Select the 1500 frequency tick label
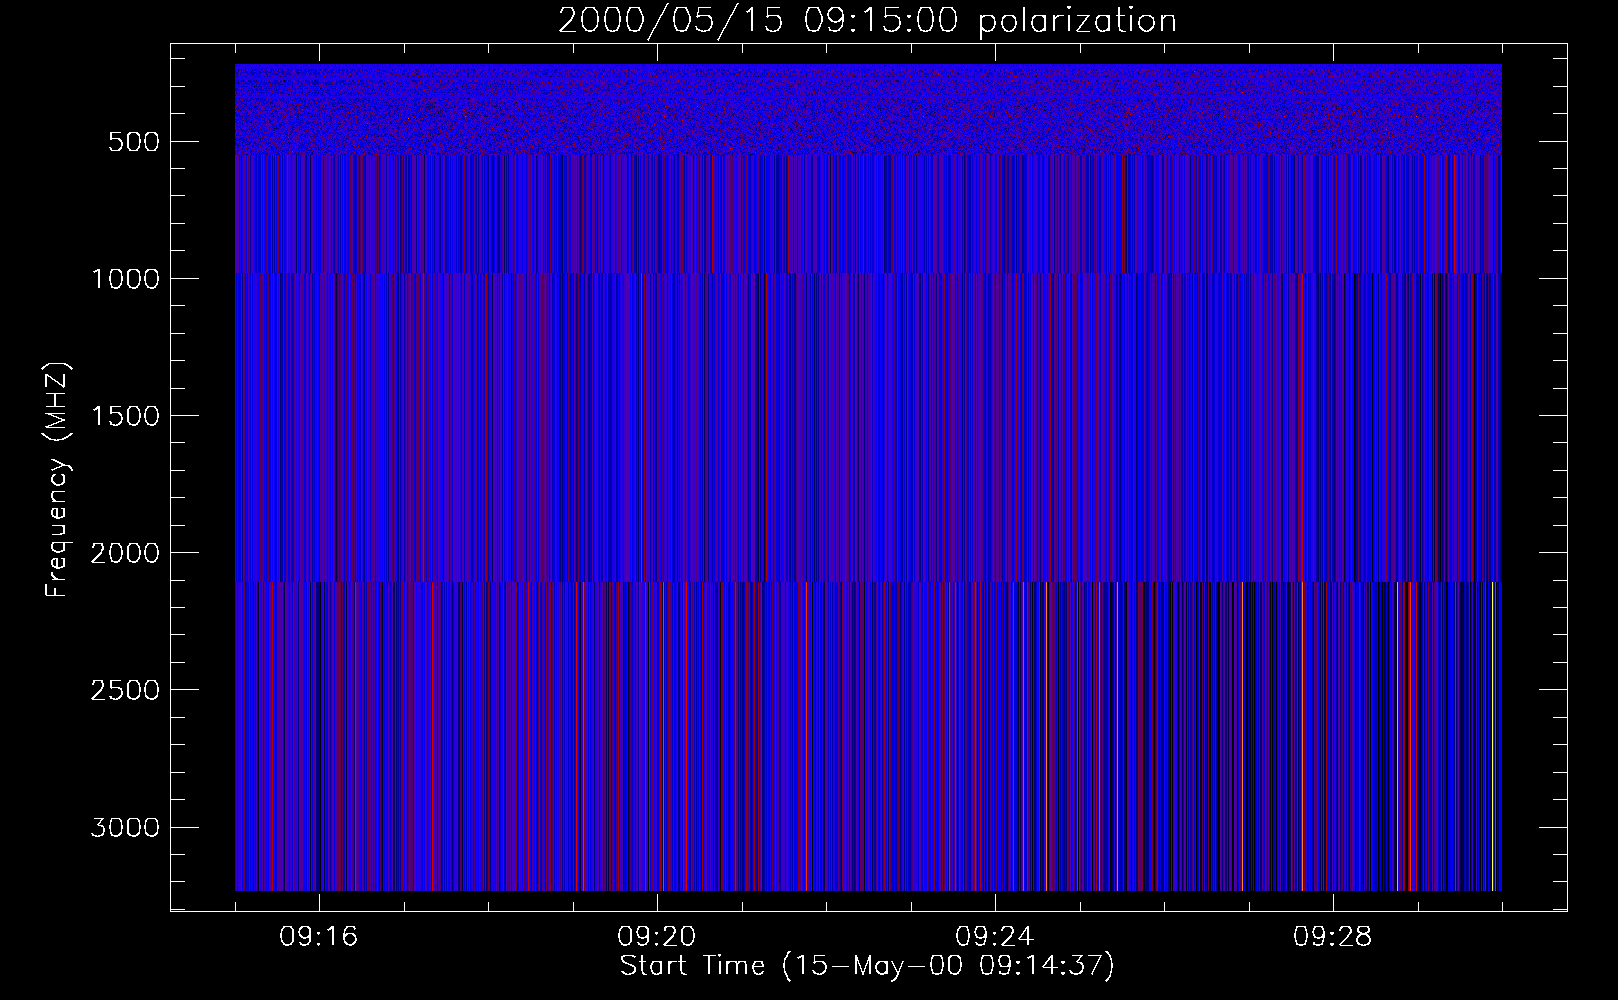Screen dimensions: 1618x1000 click(124, 416)
